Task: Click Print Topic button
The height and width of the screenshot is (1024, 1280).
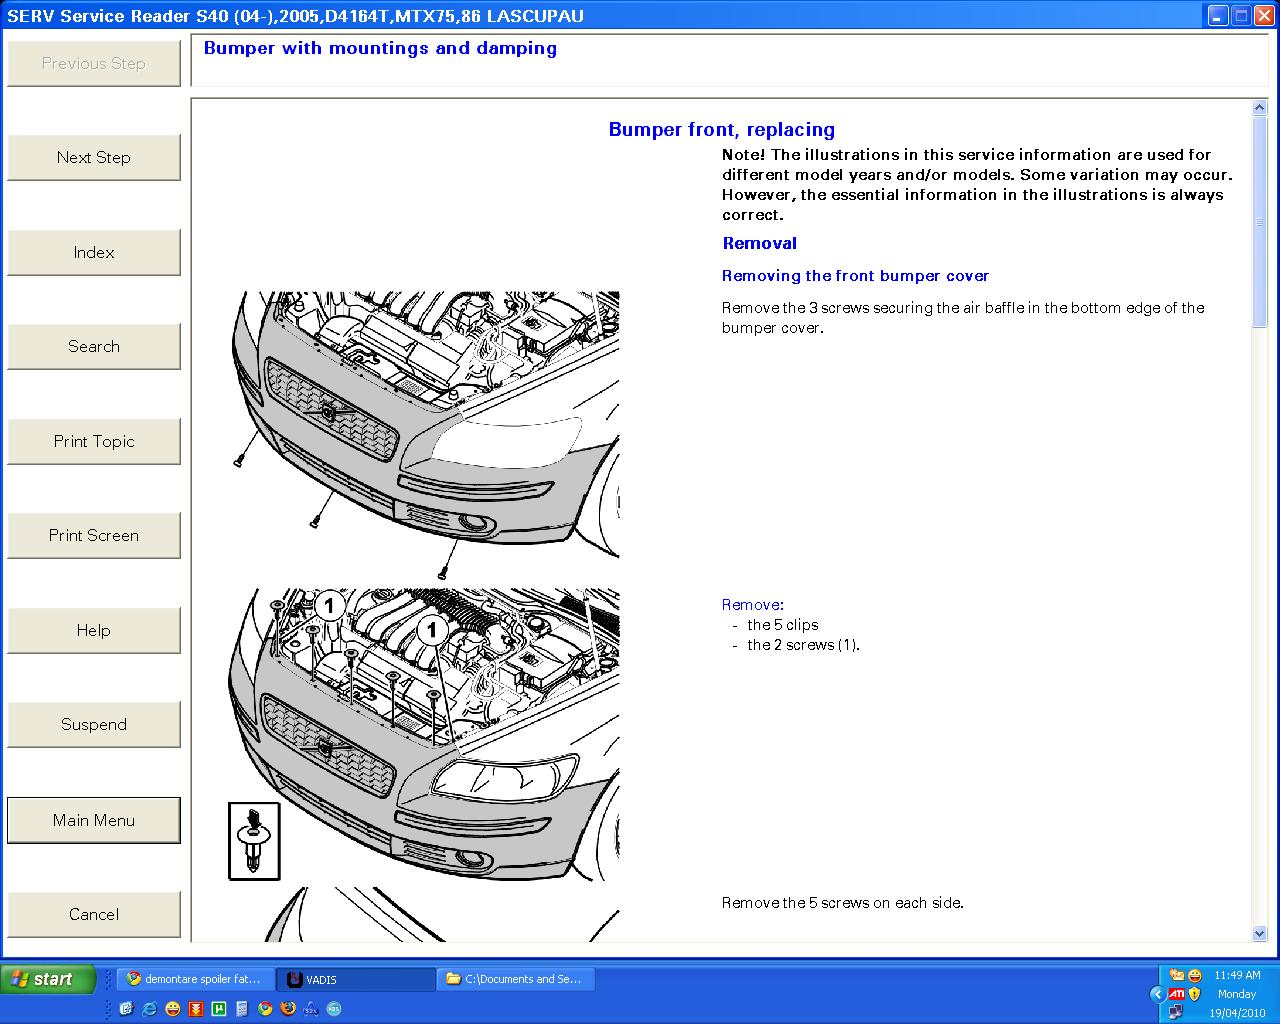Action: tap(94, 441)
